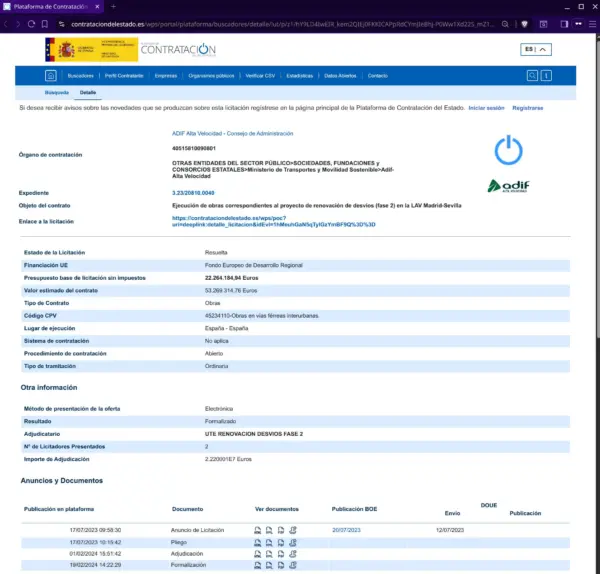
Task: Open HTML view of Formalización document
Action: click(258, 565)
